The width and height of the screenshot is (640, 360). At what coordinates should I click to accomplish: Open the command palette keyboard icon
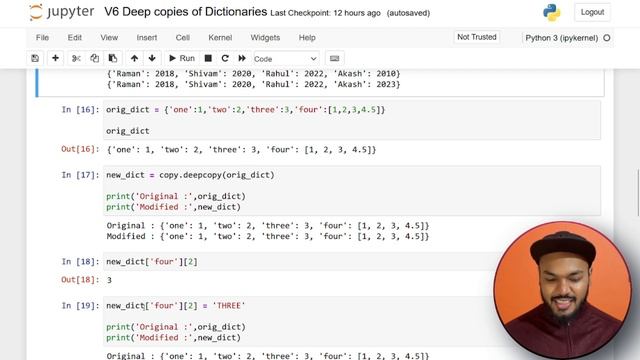[335, 58]
